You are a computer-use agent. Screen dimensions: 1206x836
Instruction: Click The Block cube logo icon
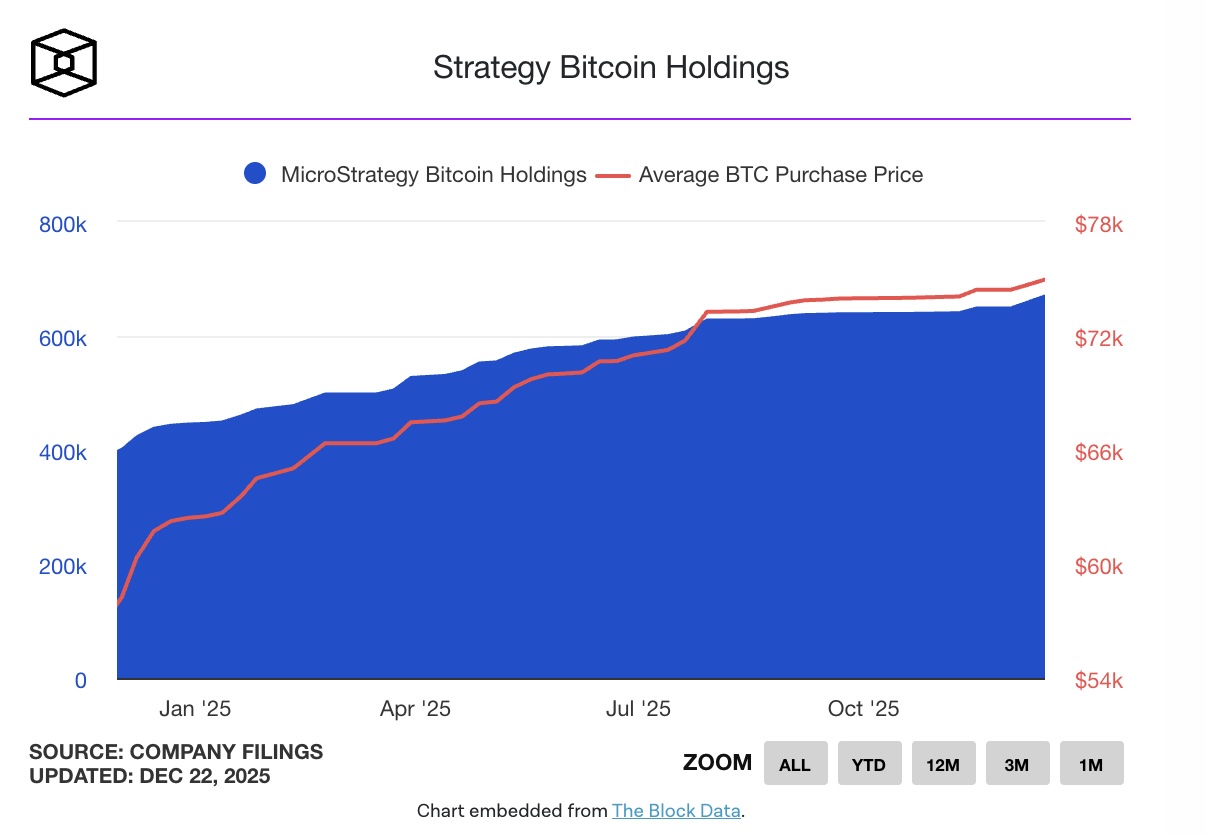click(64, 63)
